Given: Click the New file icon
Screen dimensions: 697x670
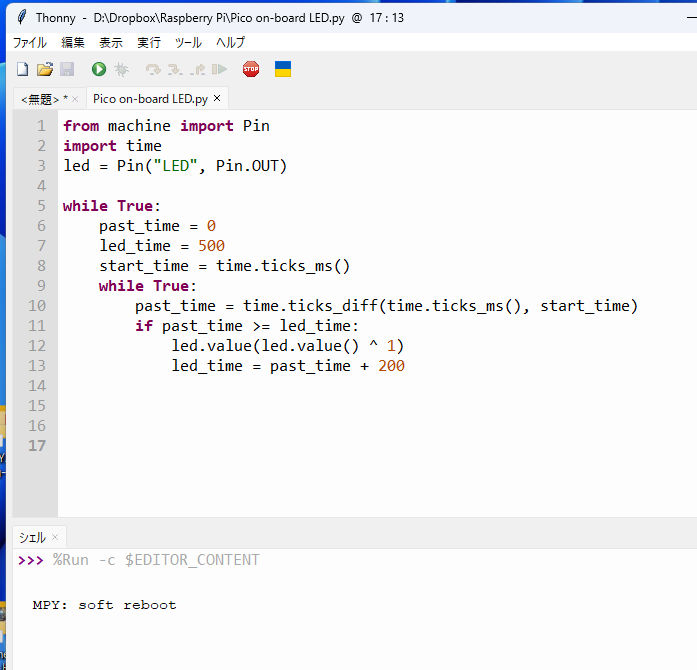Looking at the screenshot, I should [x=22, y=69].
